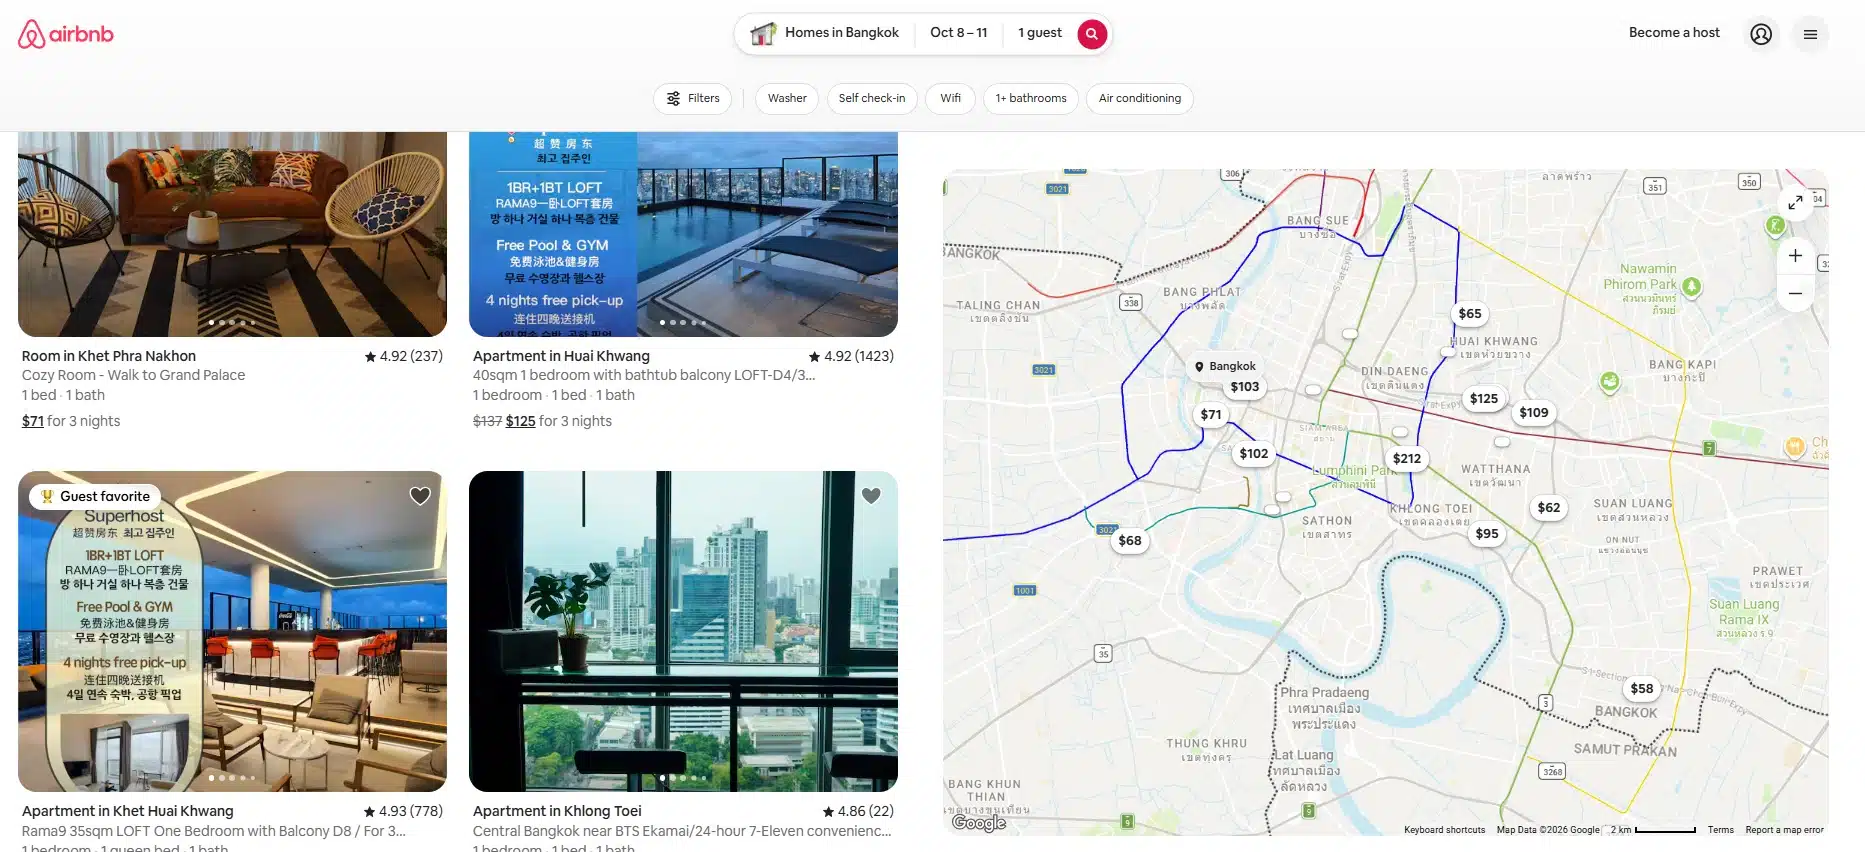The image size is (1865, 852).
Task: Expand the map to fullscreen
Action: tap(1795, 202)
